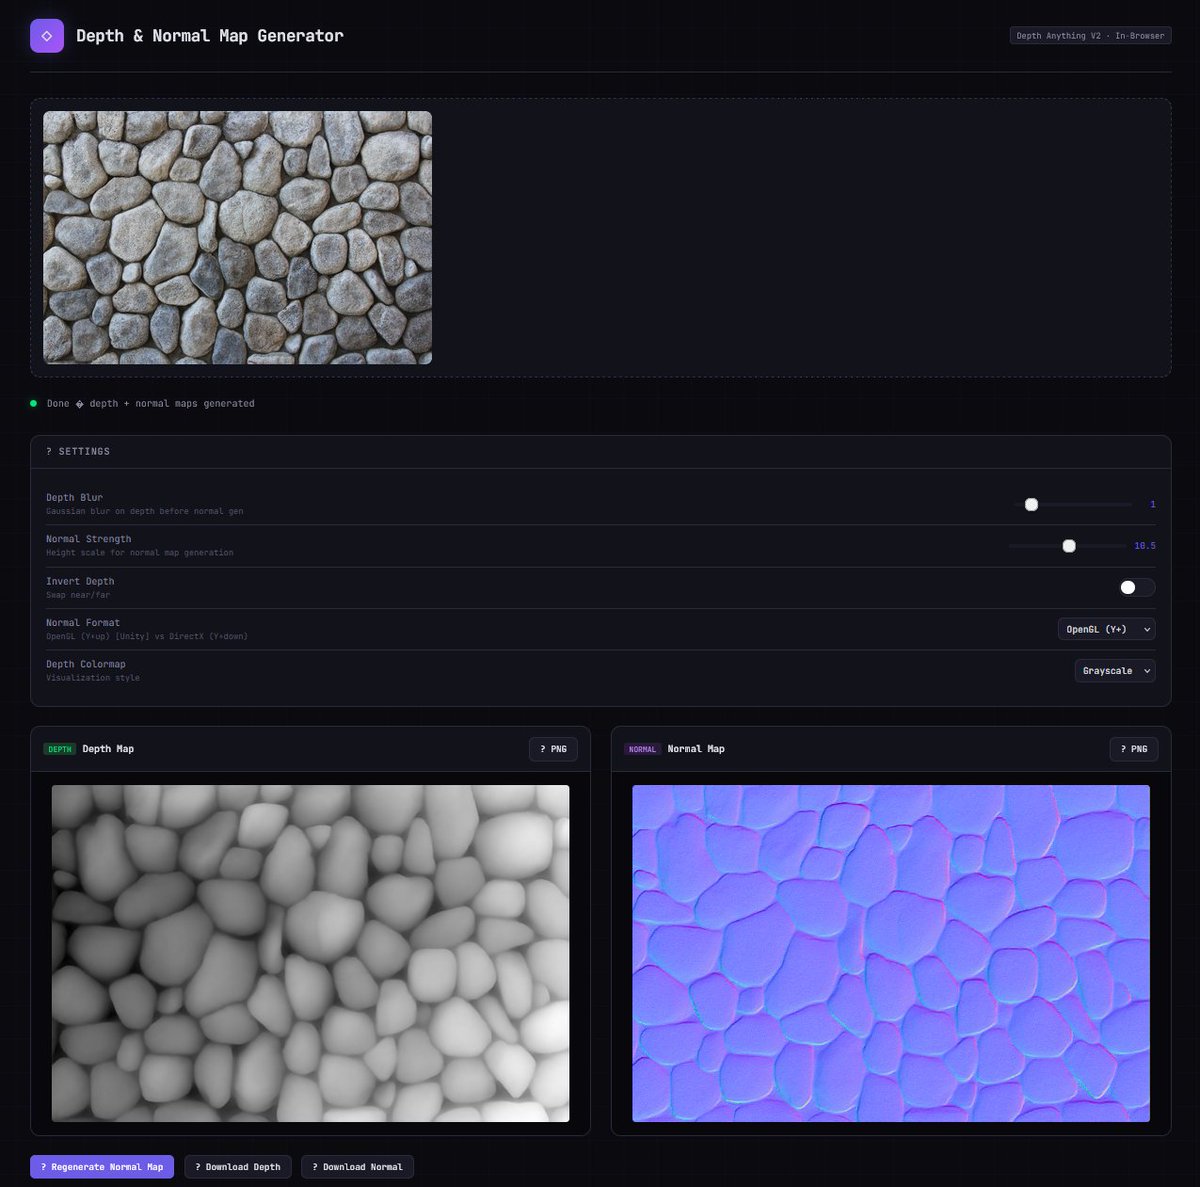Click the Download Normal button
The image size is (1200, 1187).
tap(357, 1167)
